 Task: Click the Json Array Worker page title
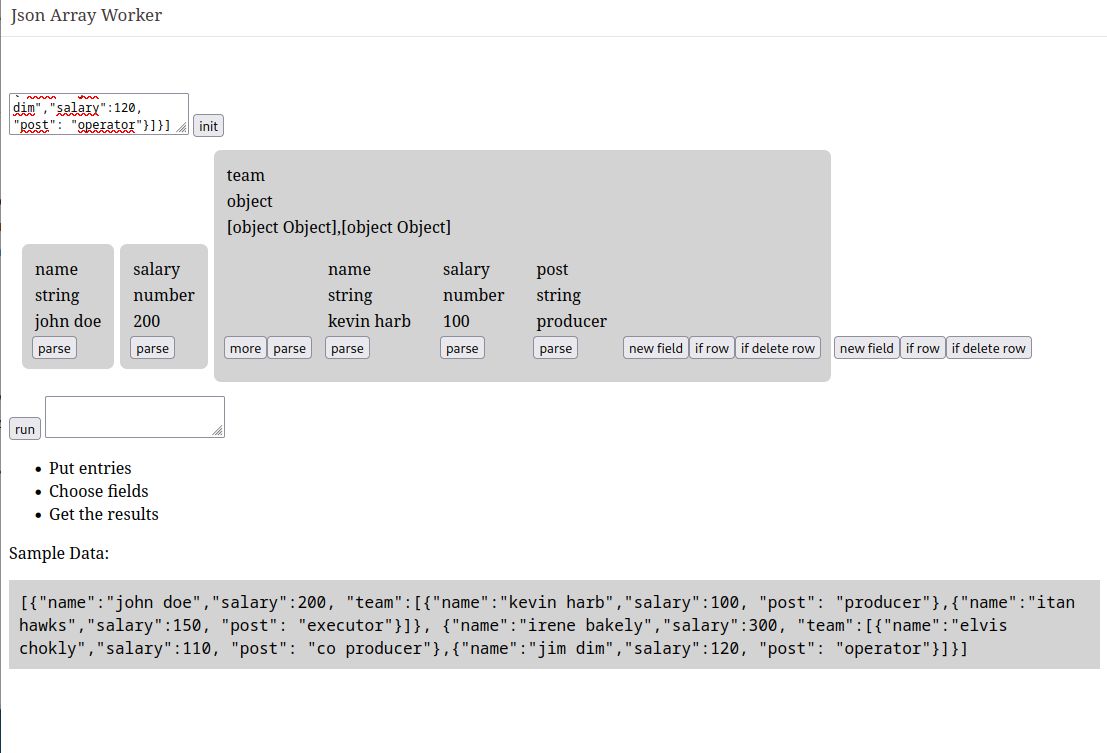[86, 15]
